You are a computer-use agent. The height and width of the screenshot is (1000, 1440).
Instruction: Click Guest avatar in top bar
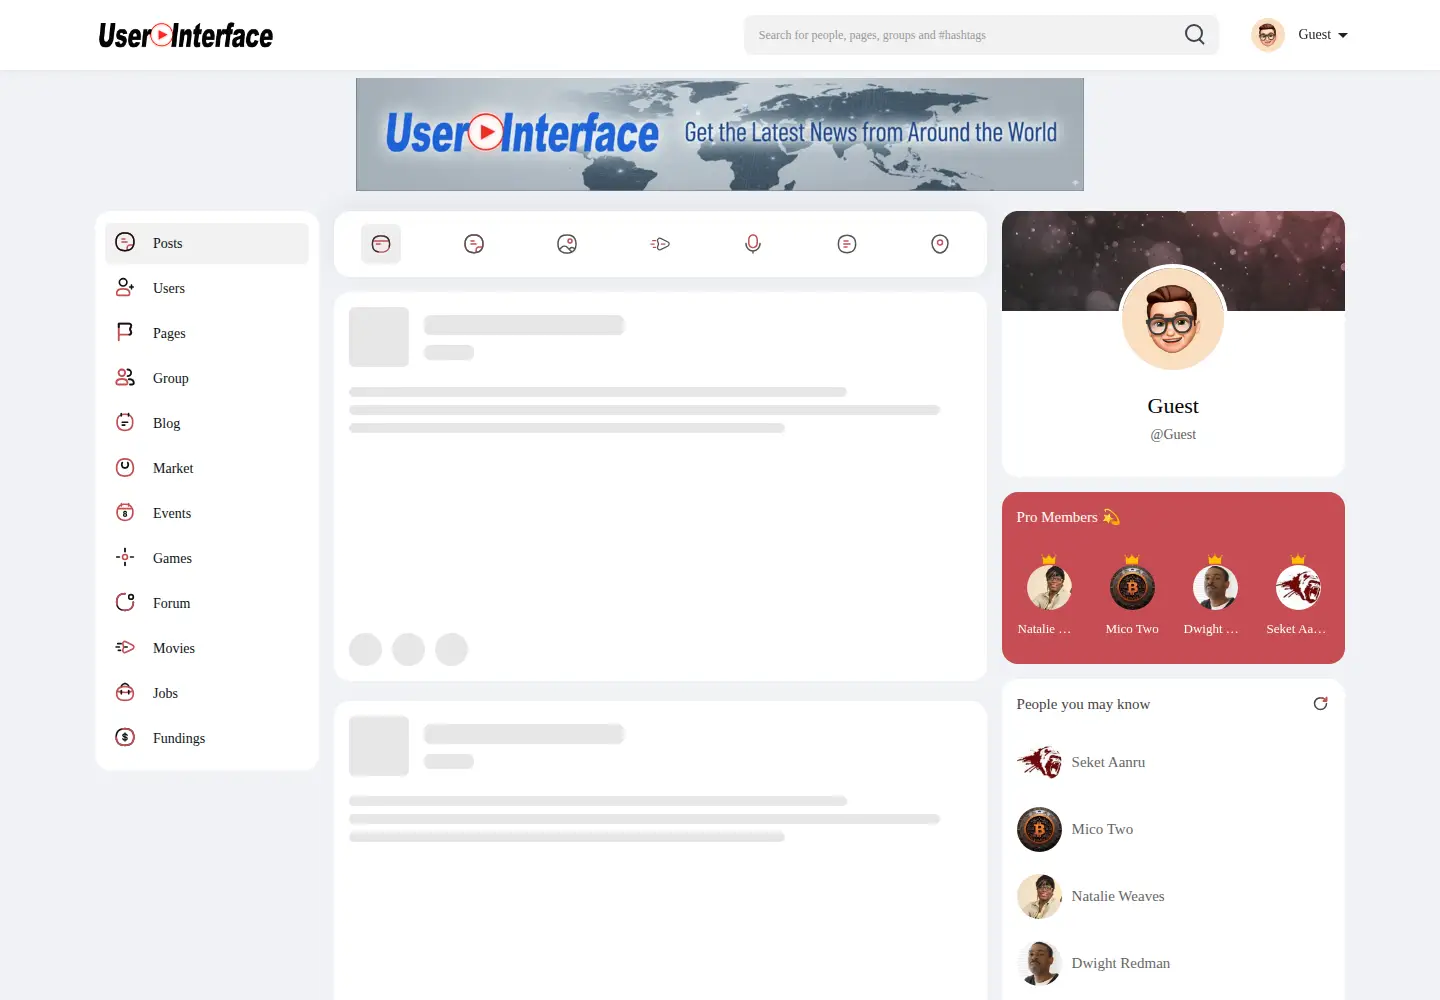coord(1268,35)
